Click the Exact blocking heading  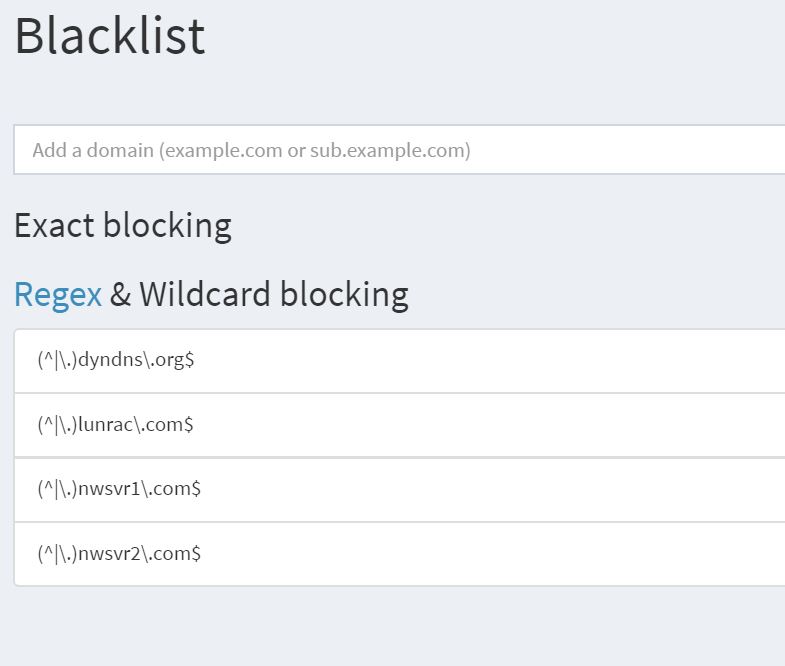point(123,226)
